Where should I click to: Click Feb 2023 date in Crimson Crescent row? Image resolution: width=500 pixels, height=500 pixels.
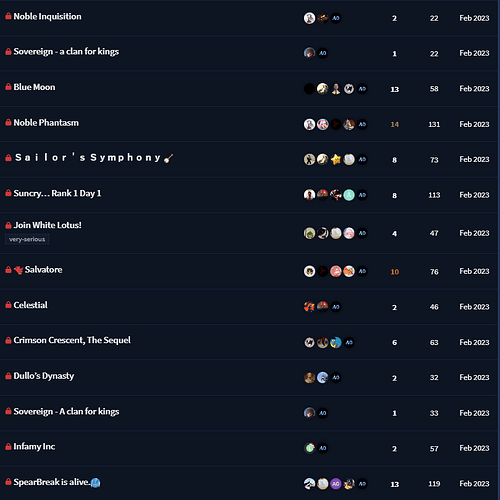click(x=474, y=343)
